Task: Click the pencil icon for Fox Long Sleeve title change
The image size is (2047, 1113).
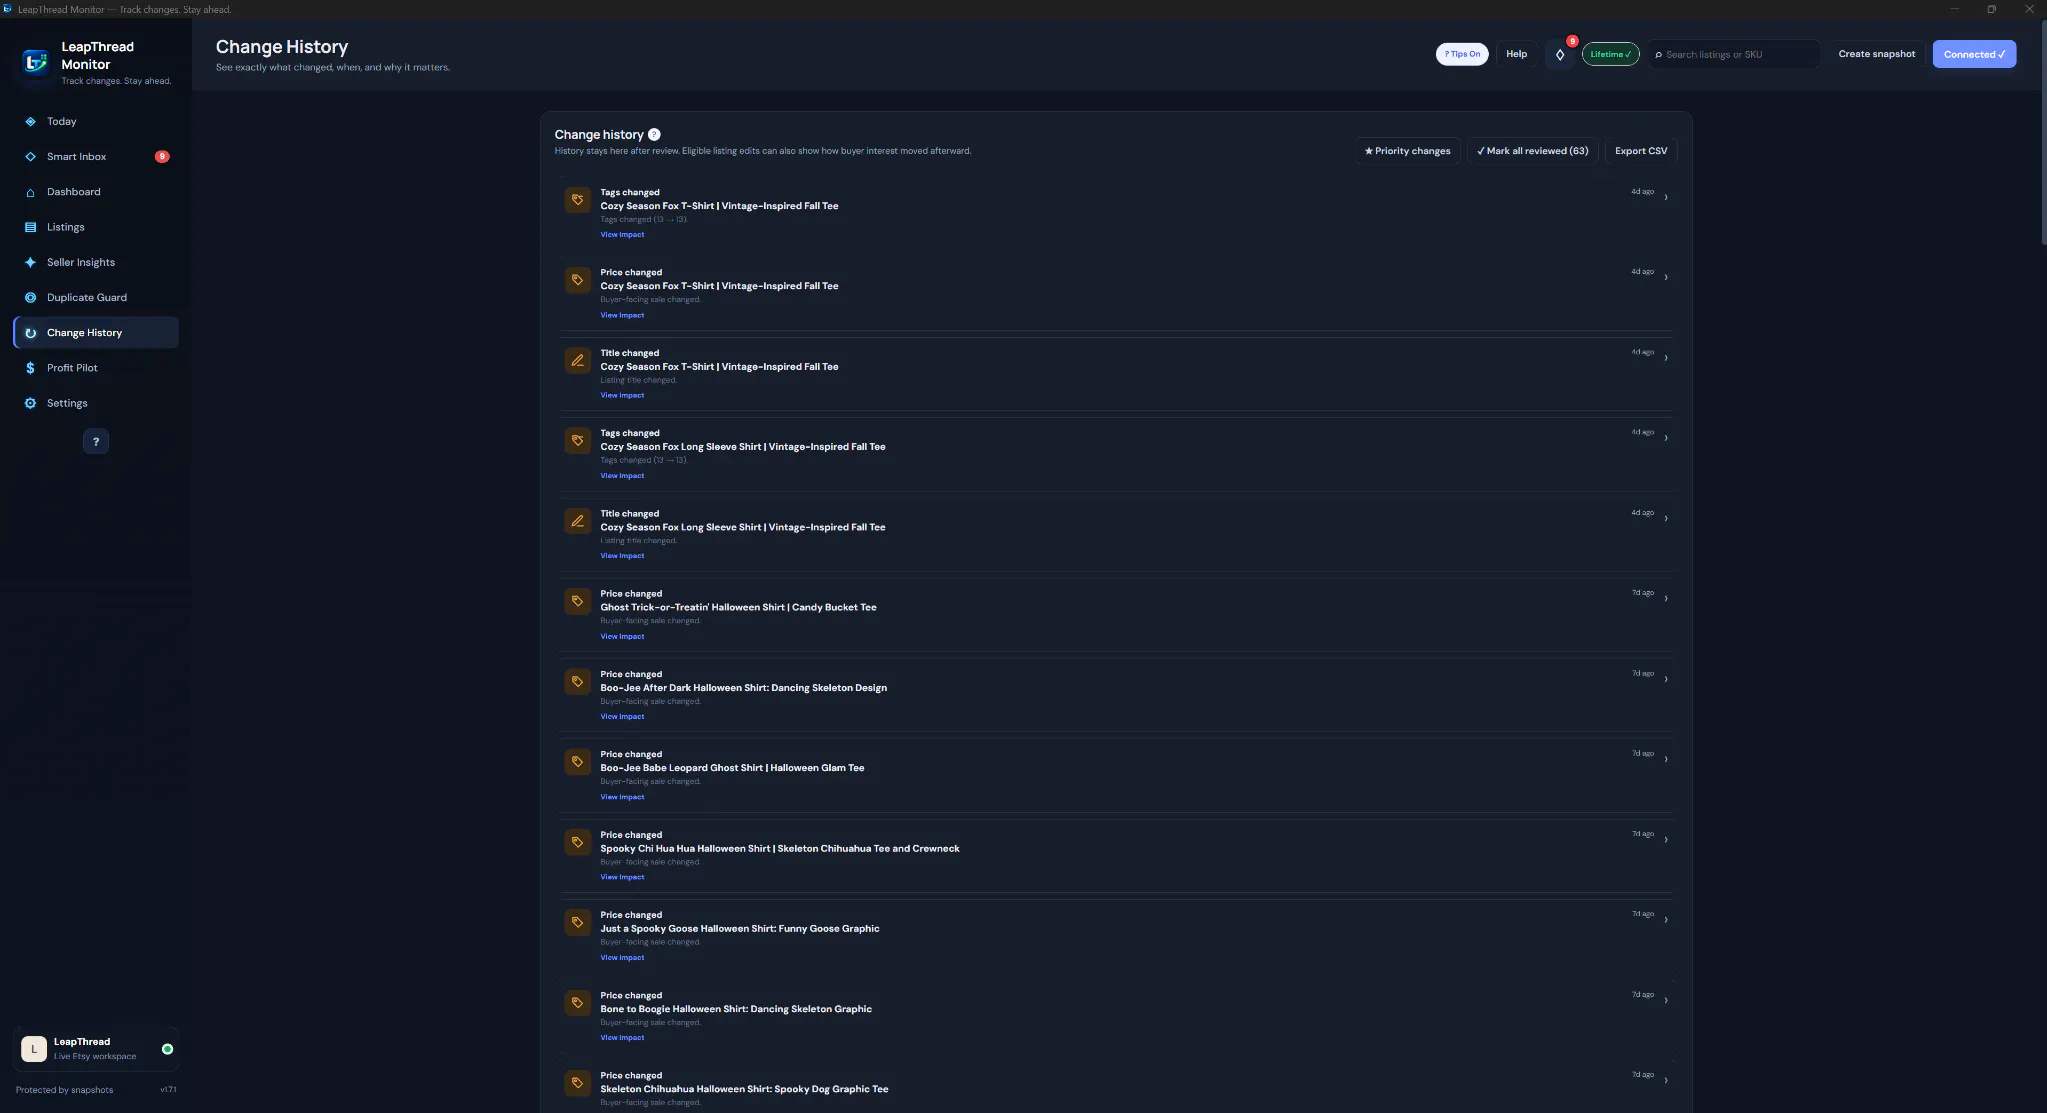Action: point(577,521)
